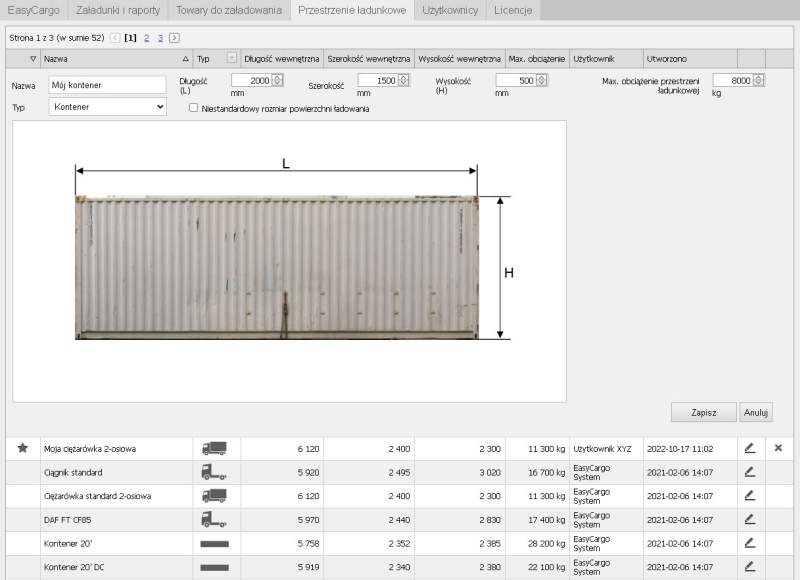Viewport: 800px width, 580px height.
Task: Edit the DAF FT CF85 row
Action: point(749,519)
